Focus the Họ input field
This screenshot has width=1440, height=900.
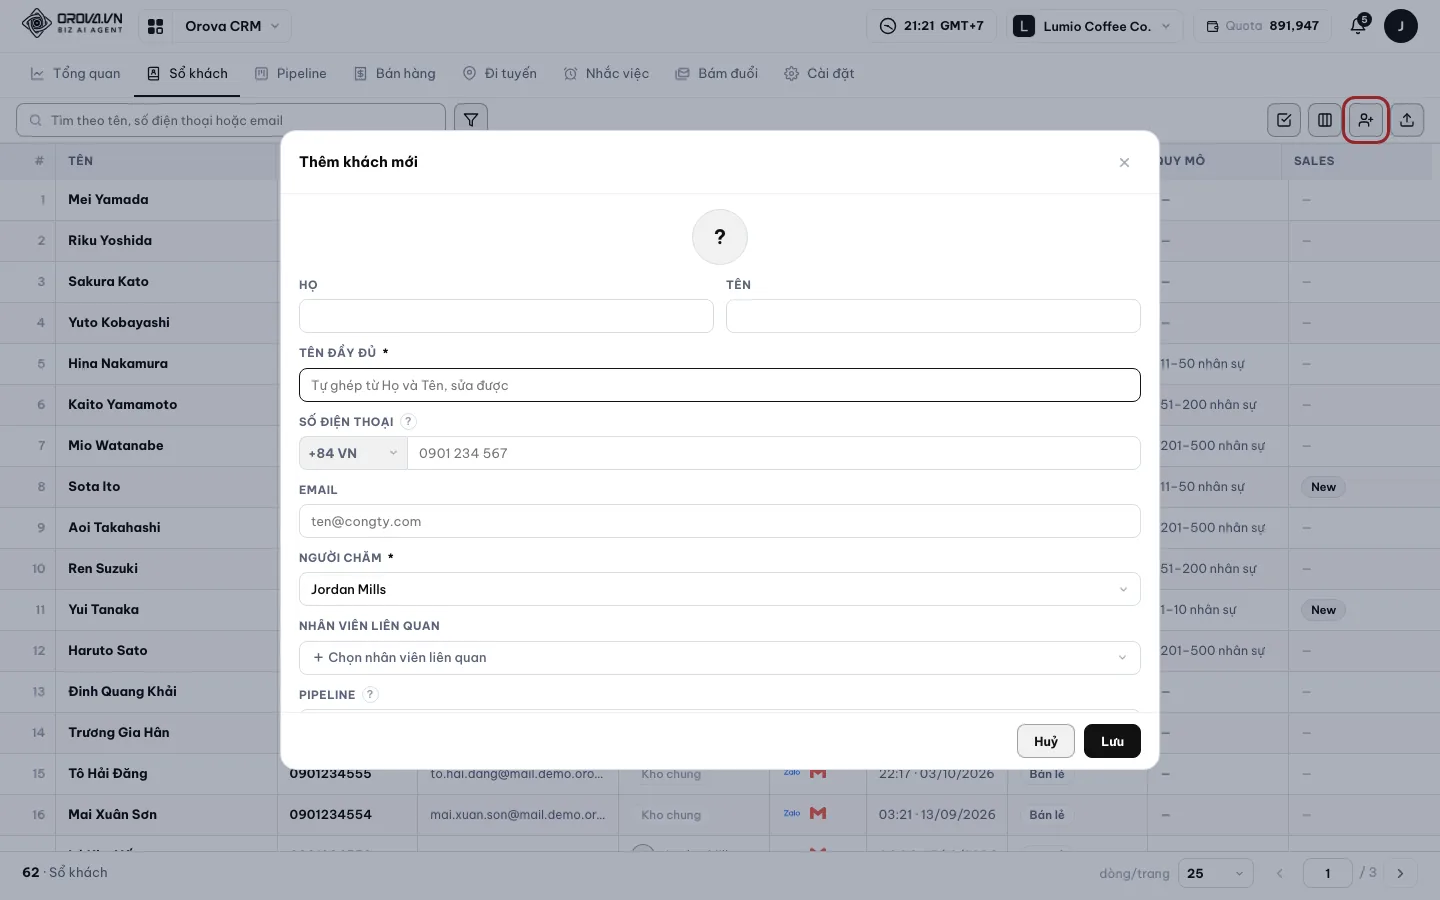(x=506, y=316)
